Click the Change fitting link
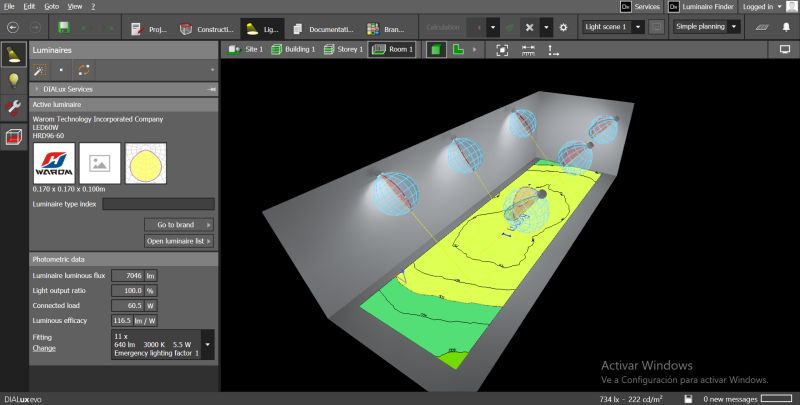The width and height of the screenshot is (800, 405). [x=43, y=348]
